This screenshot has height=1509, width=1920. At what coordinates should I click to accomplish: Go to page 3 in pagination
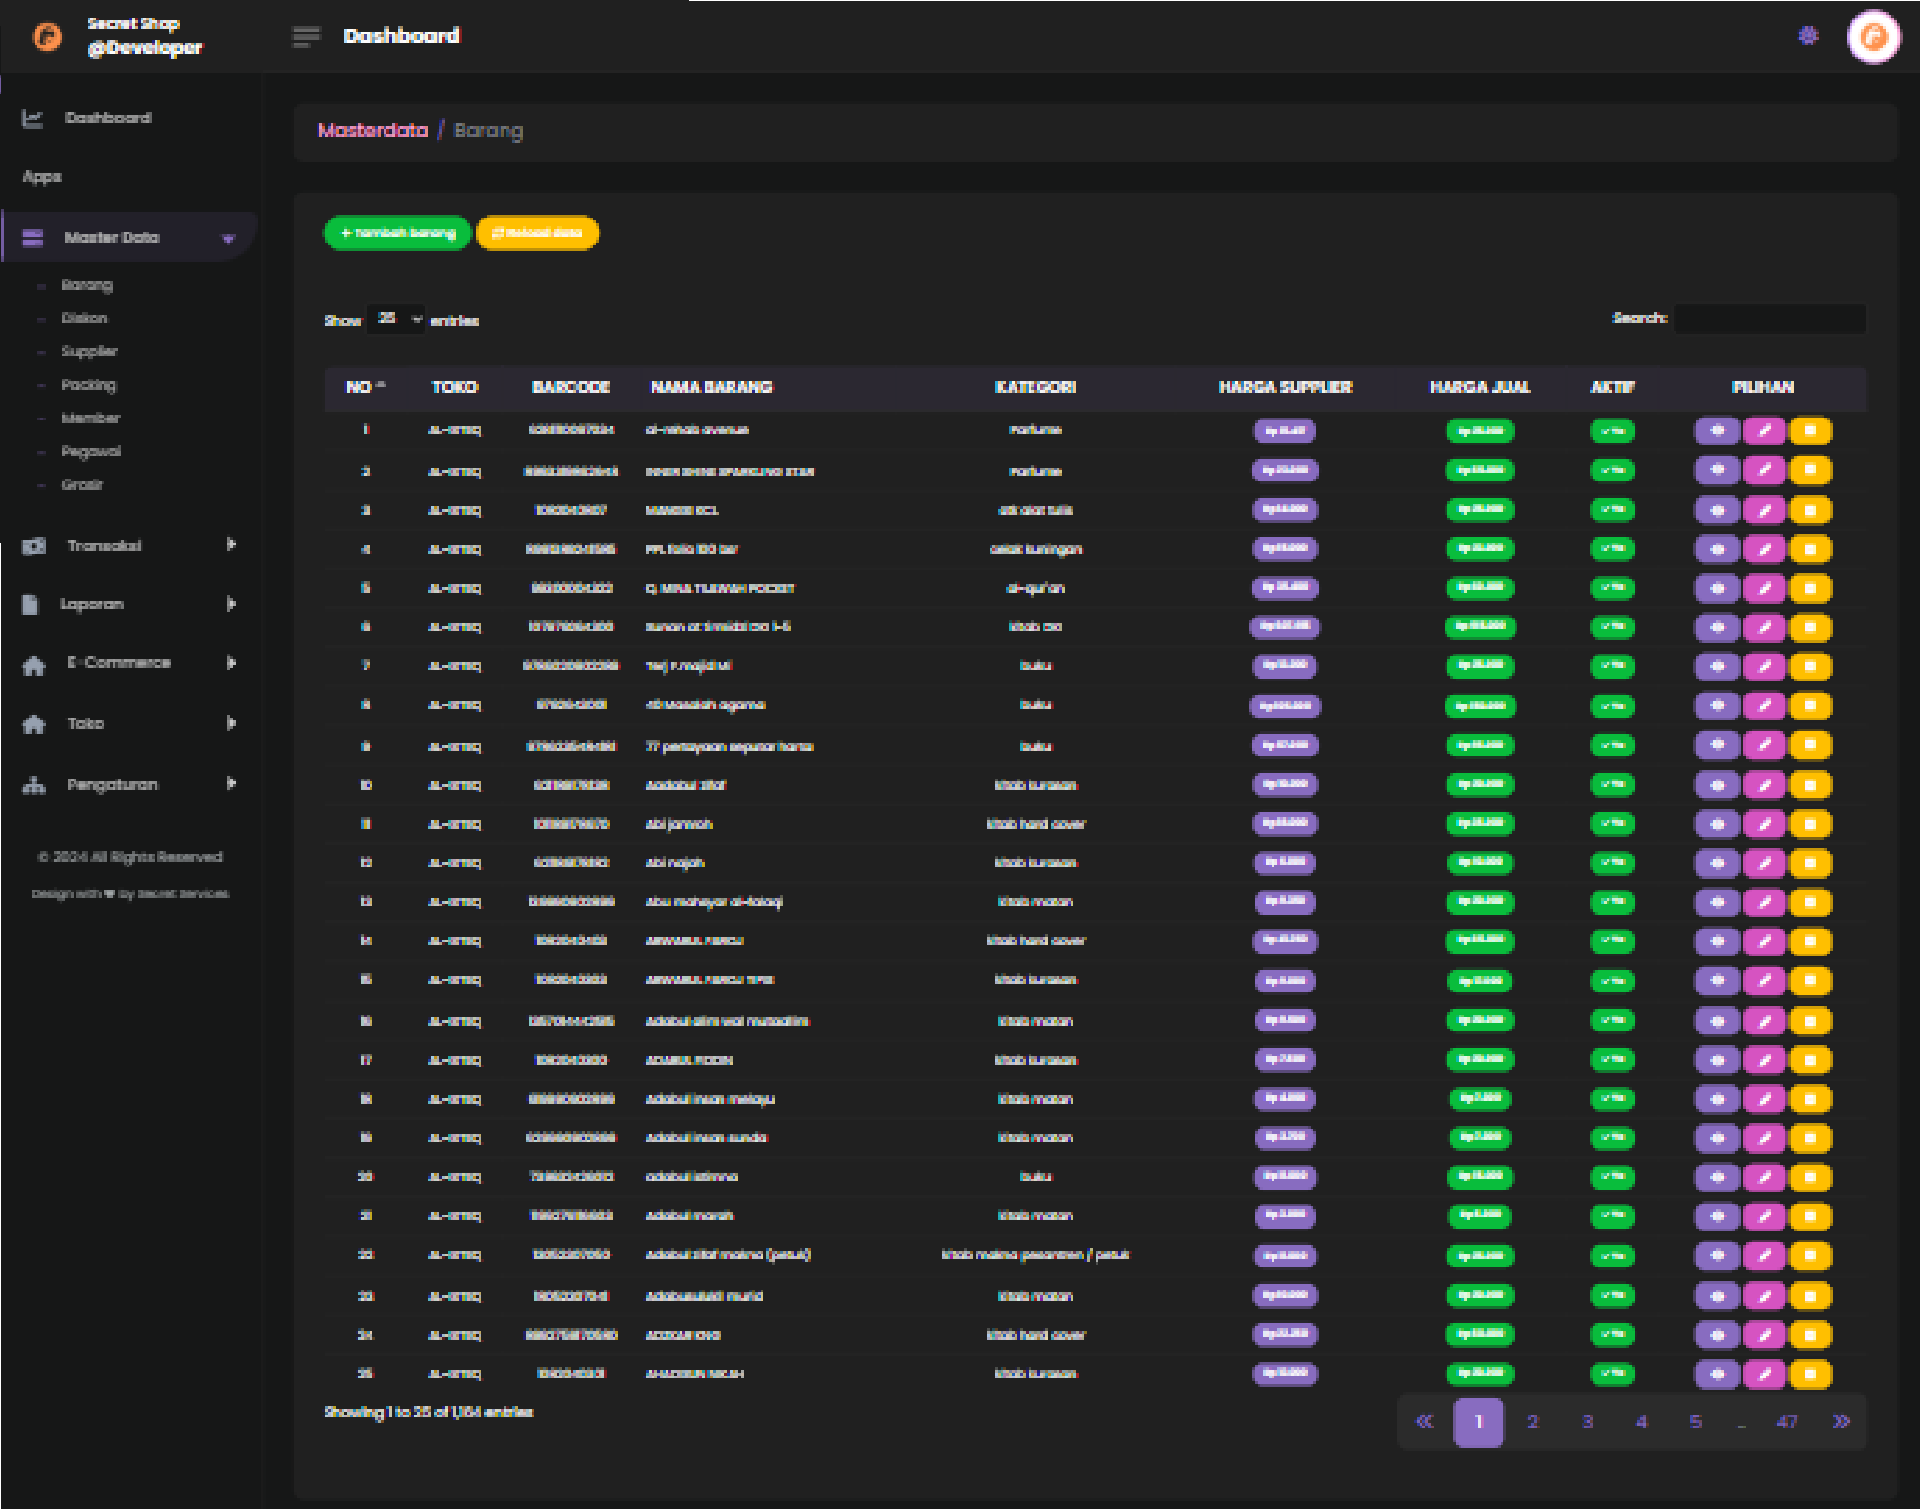pyautogui.click(x=1587, y=1422)
